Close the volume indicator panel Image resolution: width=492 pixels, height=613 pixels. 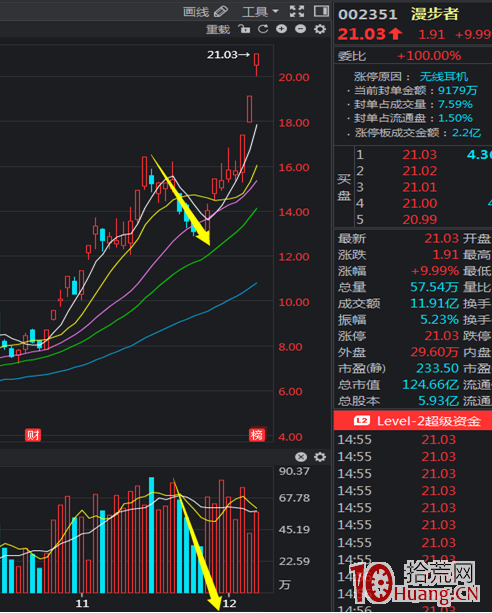pos(300,457)
